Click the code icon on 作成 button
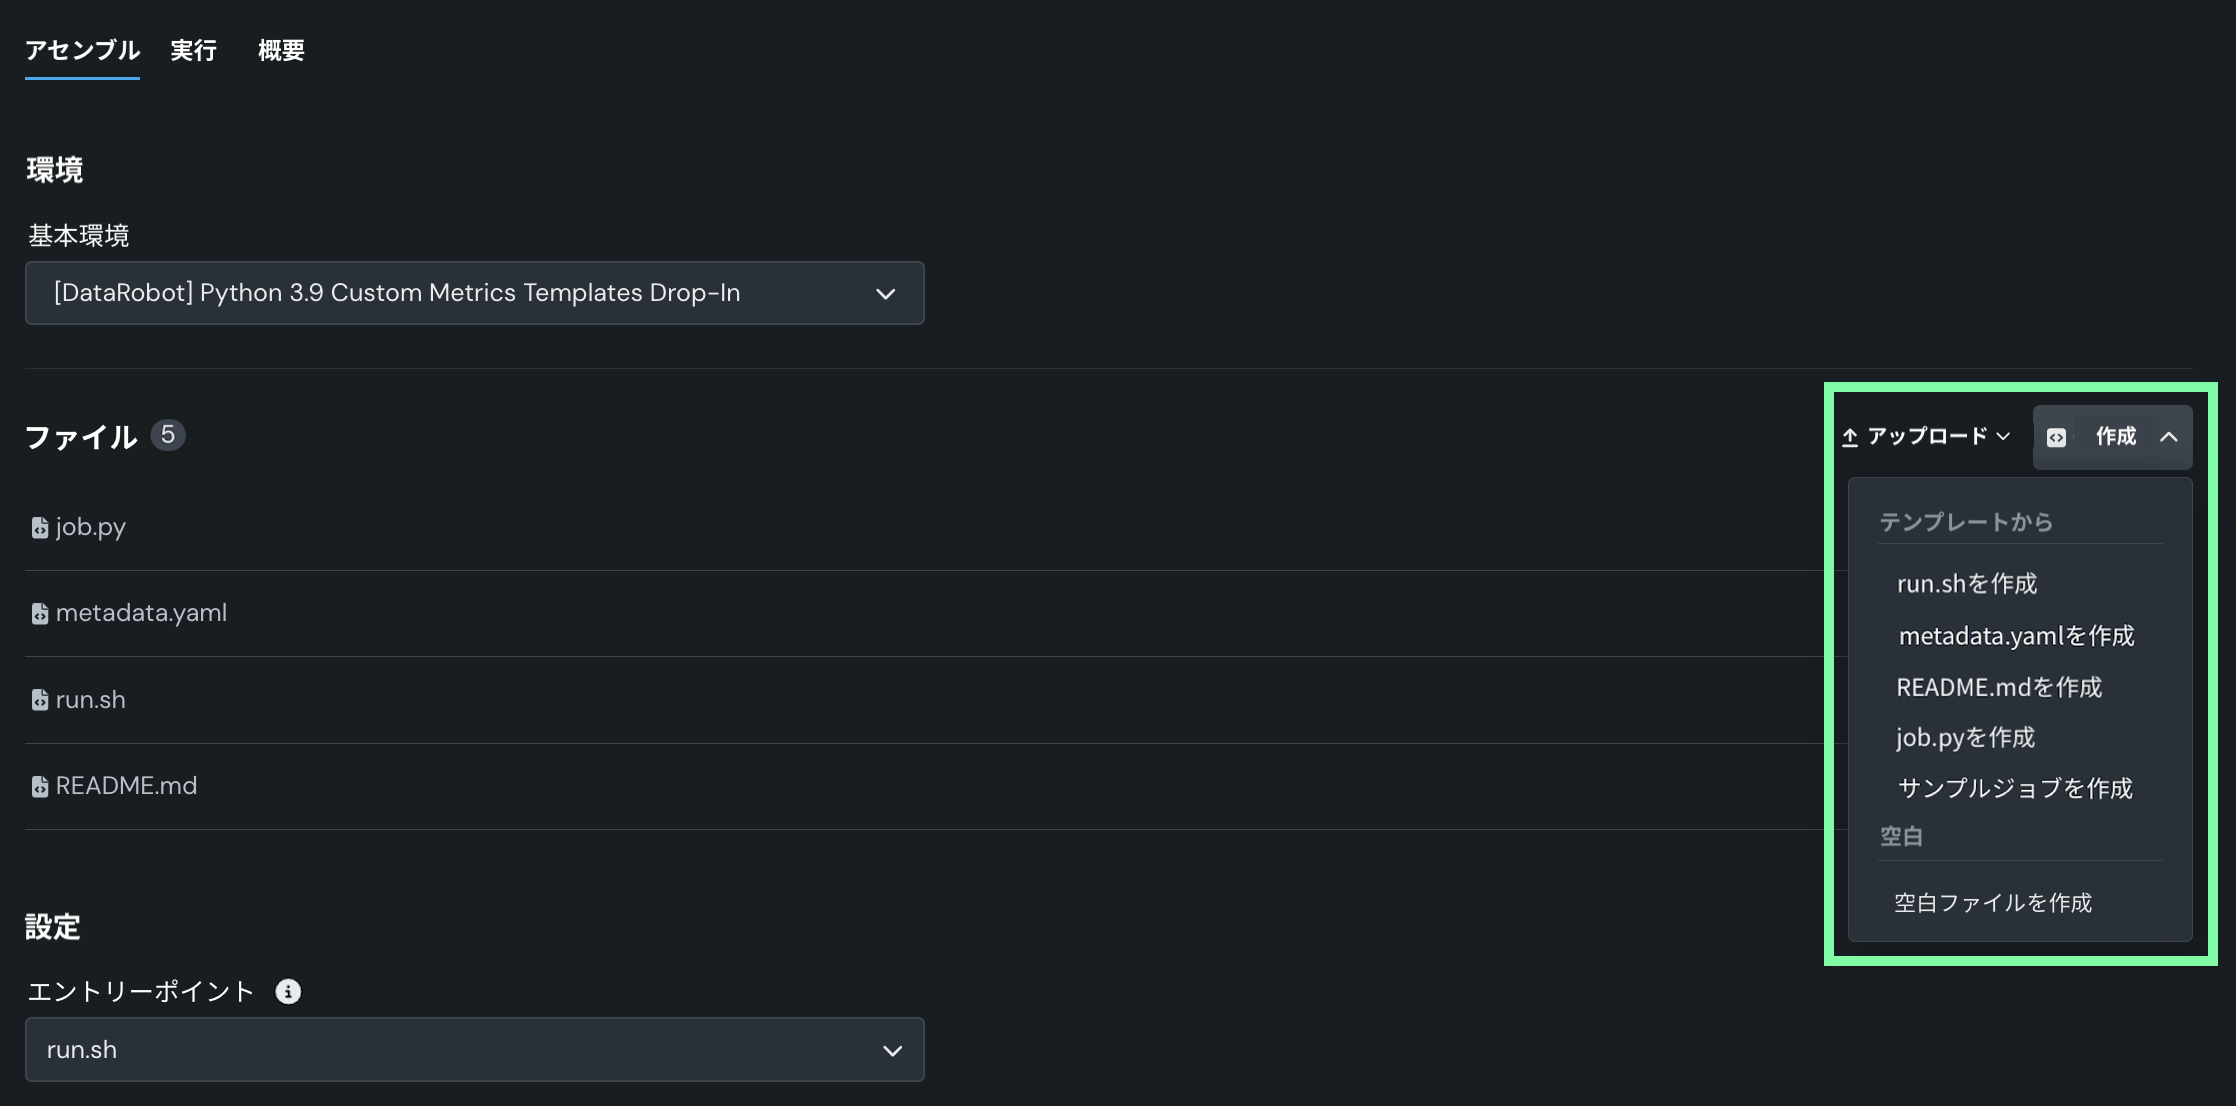Image resolution: width=2236 pixels, height=1106 pixels. coord(2056,437)
